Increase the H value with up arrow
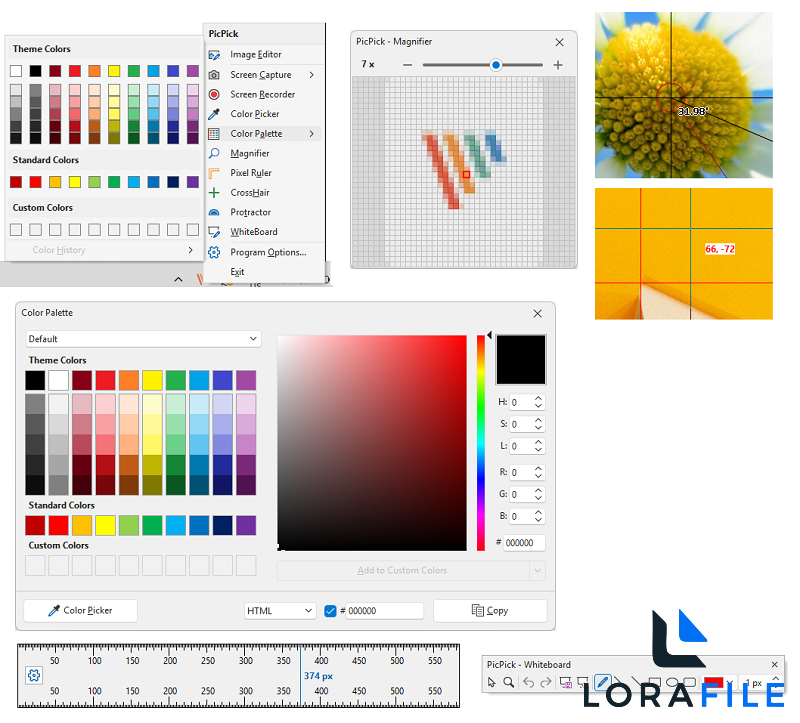The width and height of the screenshot is (800, 723). click(538, 399)
